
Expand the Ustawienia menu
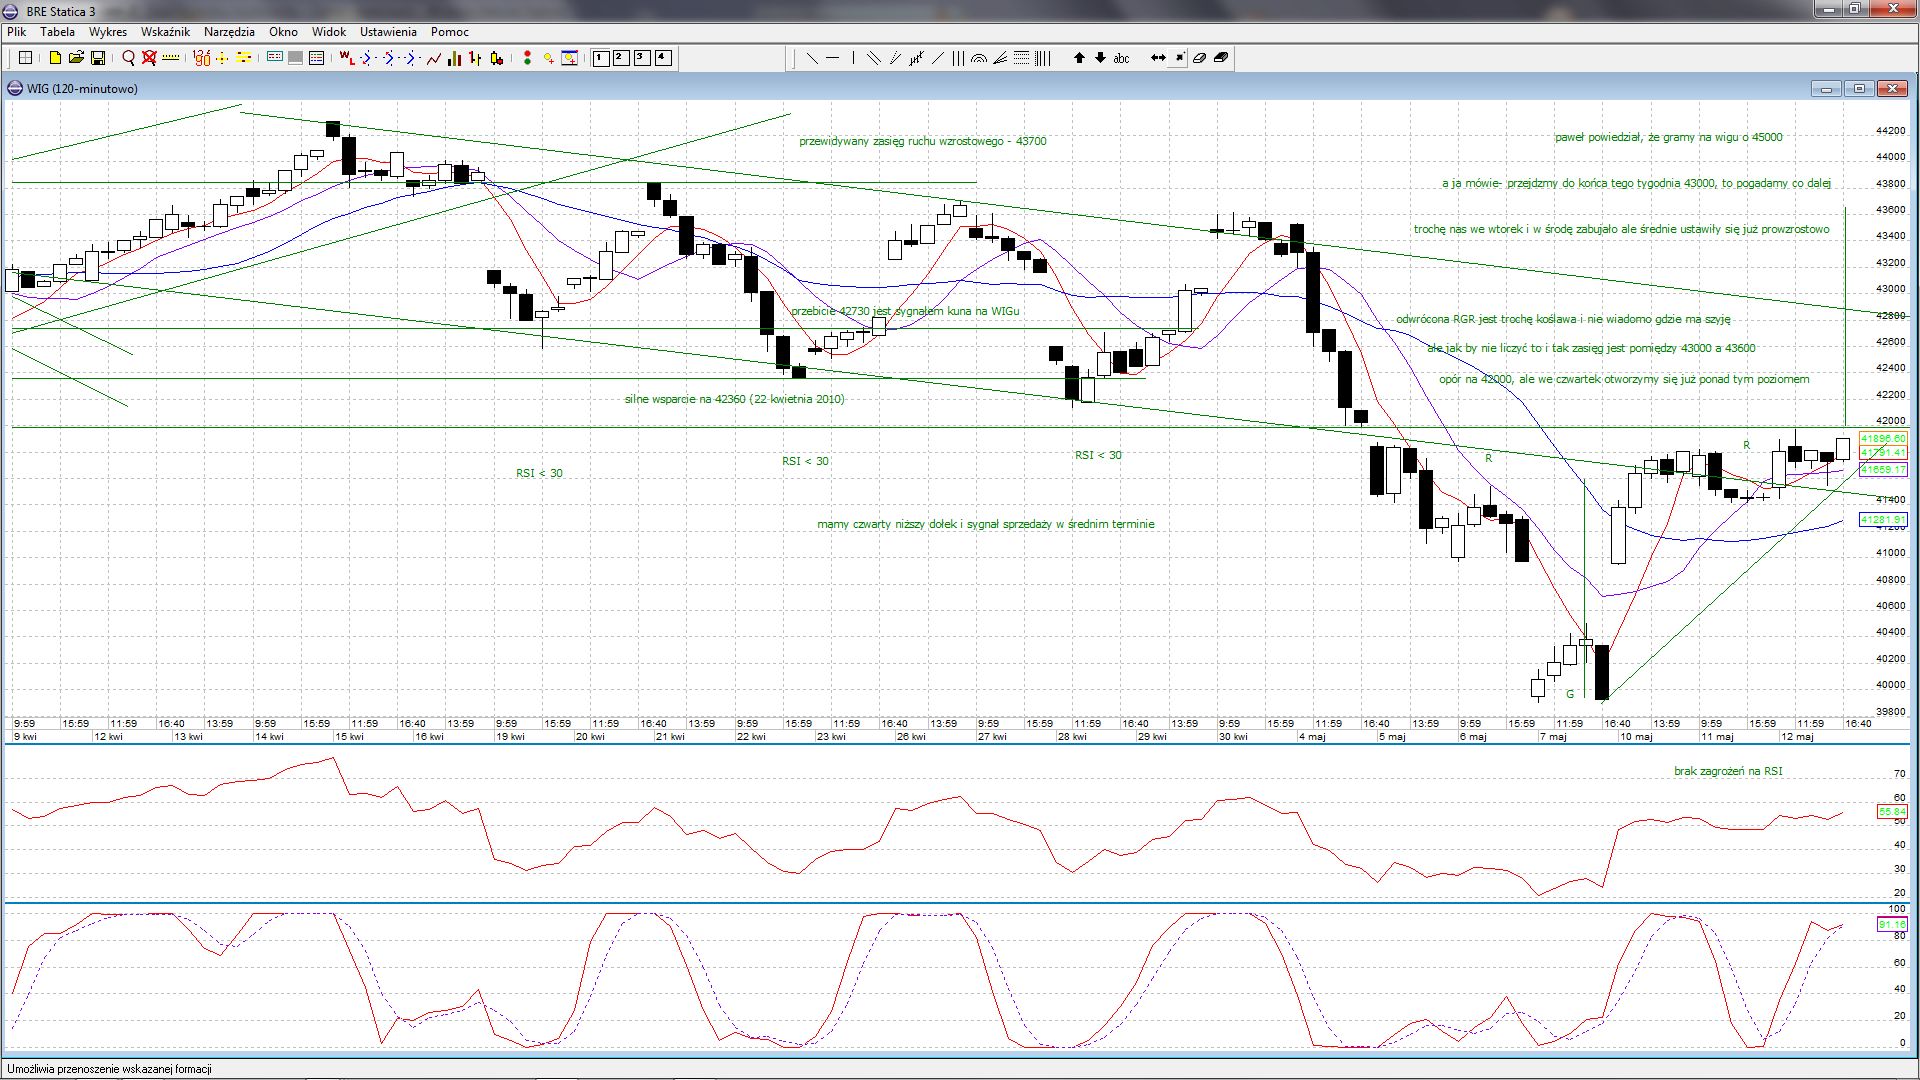click(388, 32)
